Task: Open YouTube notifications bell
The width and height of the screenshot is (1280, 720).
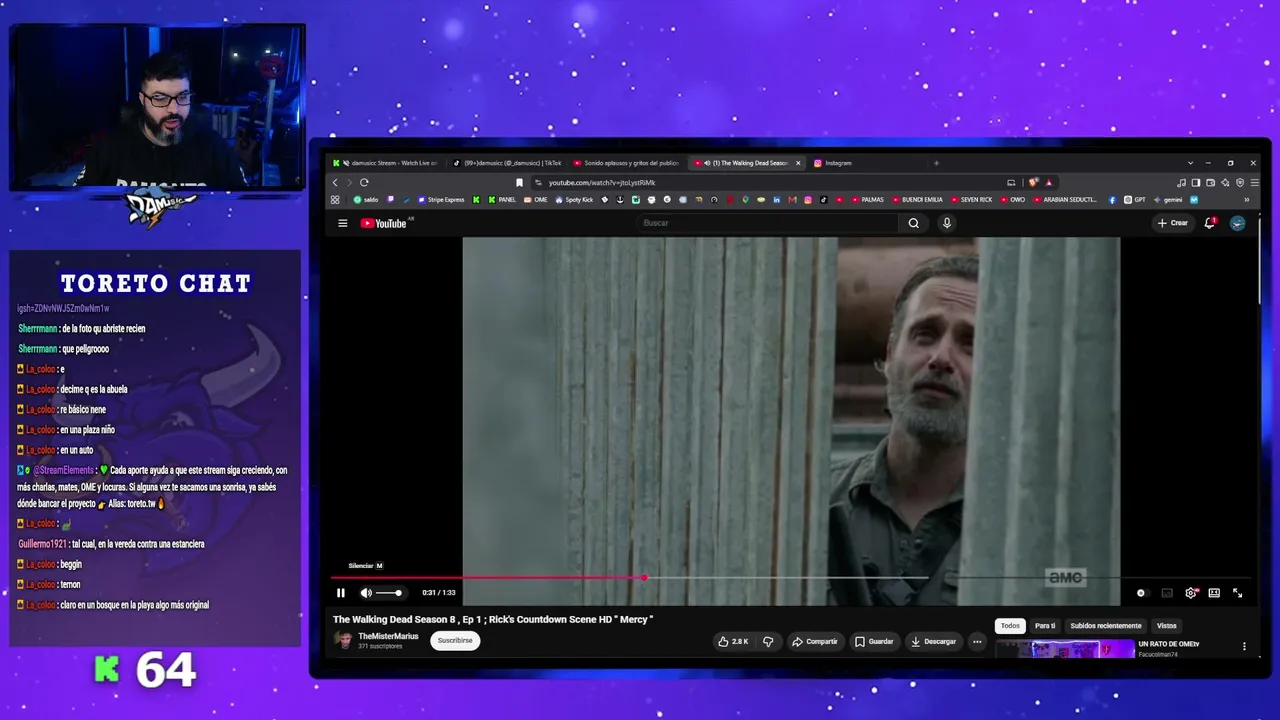Action: (1209, 223)
